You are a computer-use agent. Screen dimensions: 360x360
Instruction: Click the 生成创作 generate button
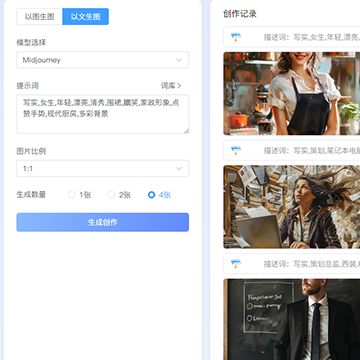click(103, 222)
